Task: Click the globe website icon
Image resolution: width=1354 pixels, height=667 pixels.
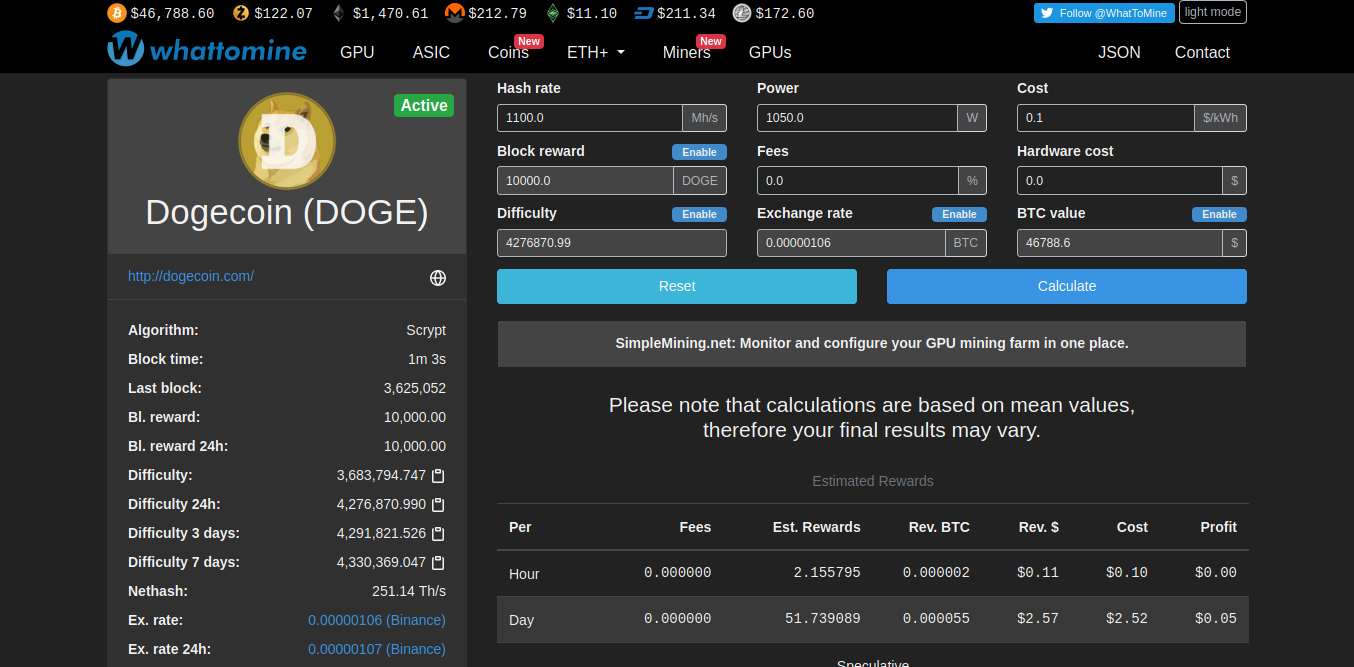Action: click(x=438, y=278)
